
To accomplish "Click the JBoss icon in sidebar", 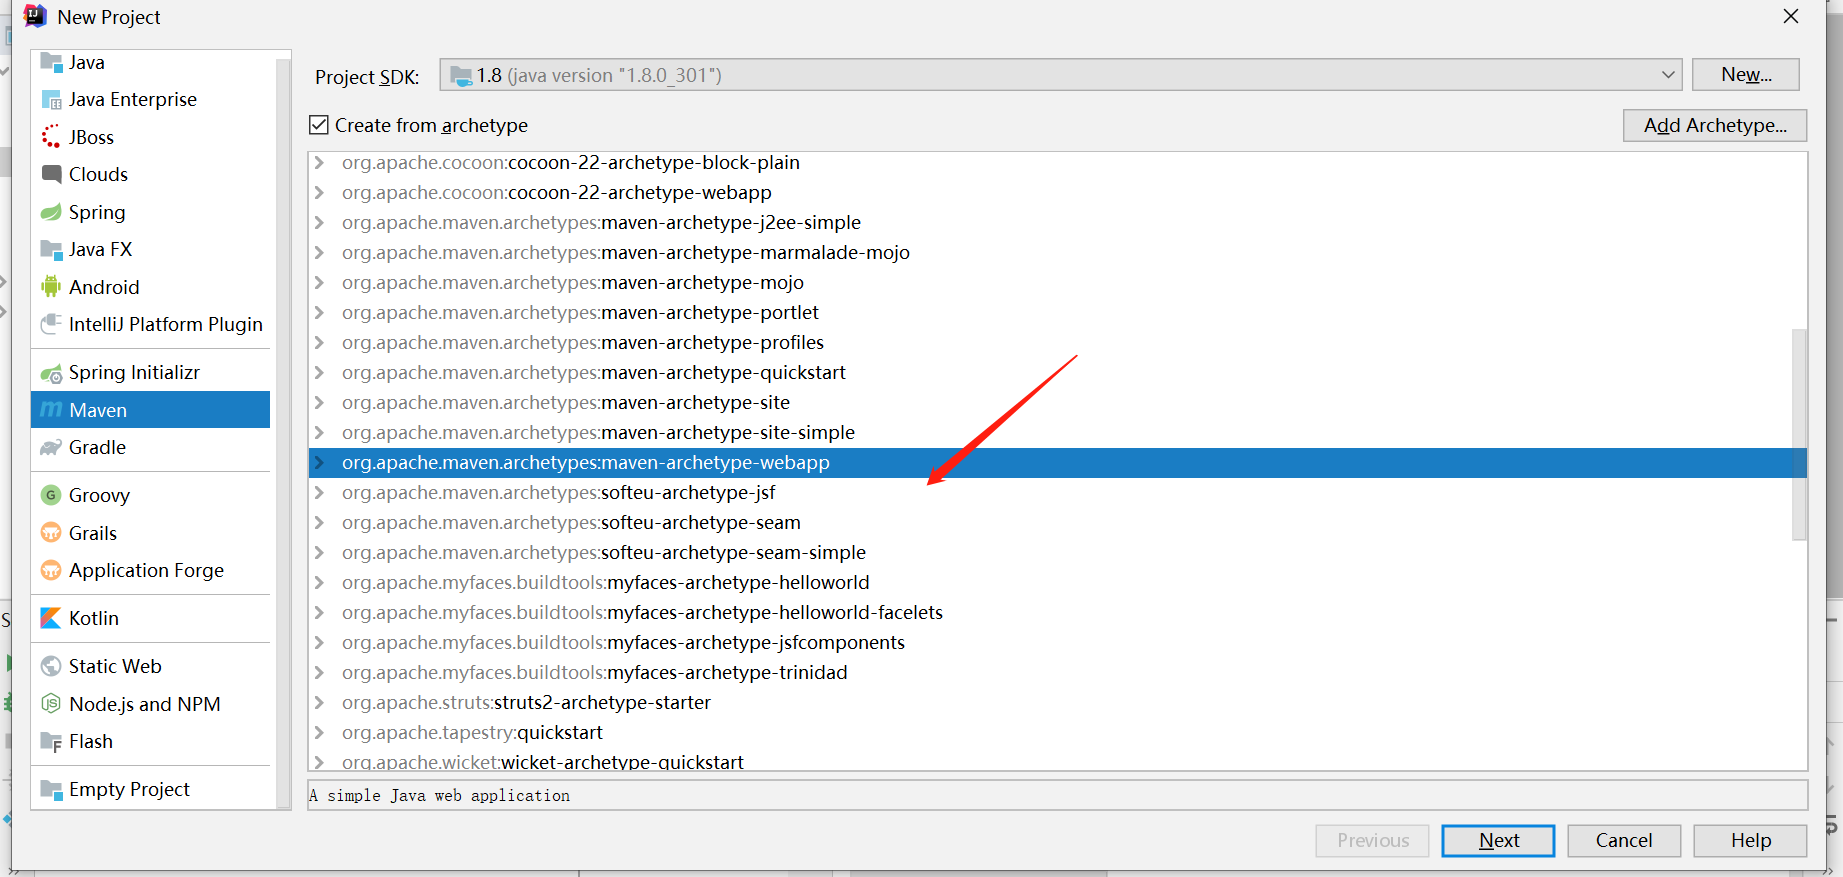I will click(51, 137).
